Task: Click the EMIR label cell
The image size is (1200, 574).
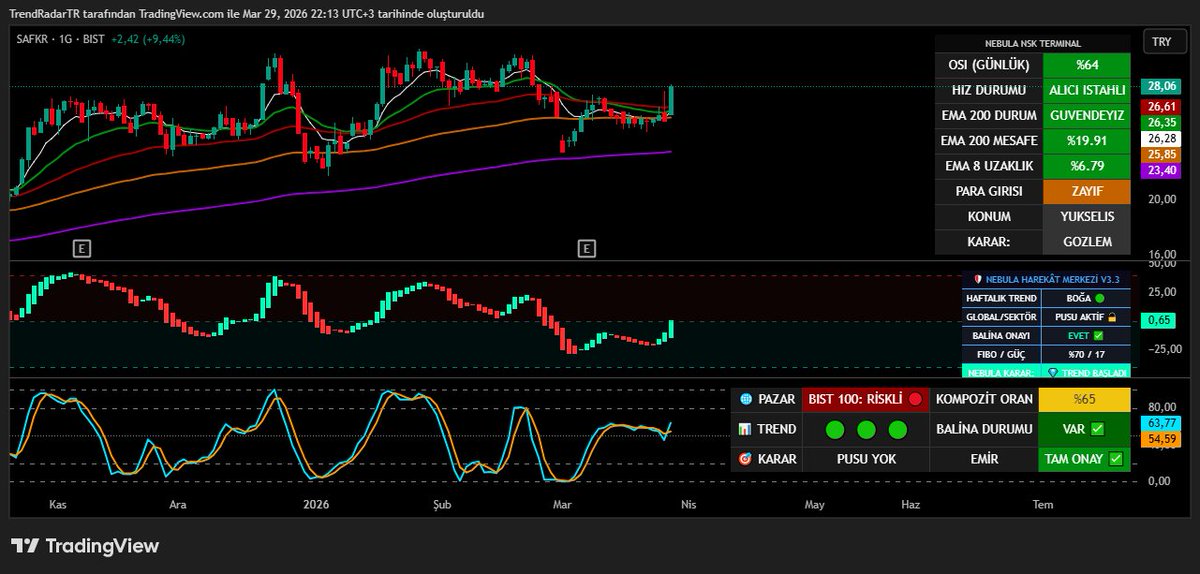Action: 984,459
